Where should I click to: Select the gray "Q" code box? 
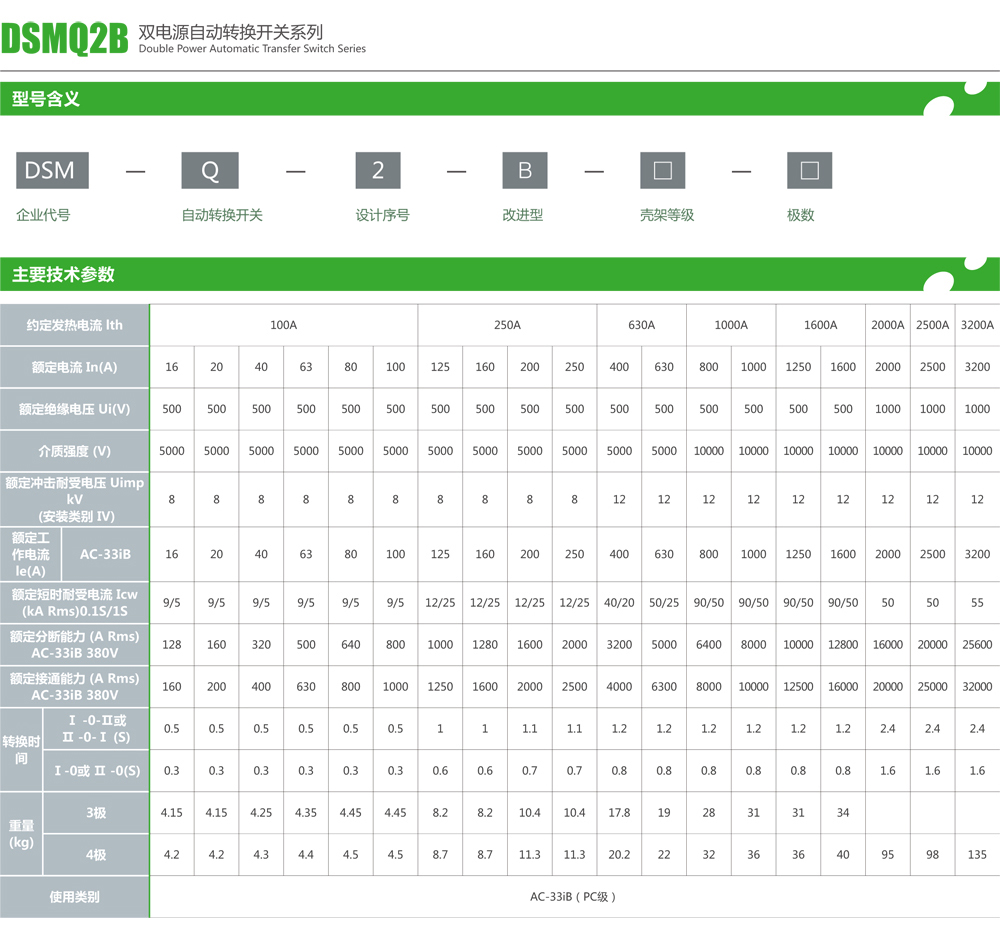coord(210,170)
